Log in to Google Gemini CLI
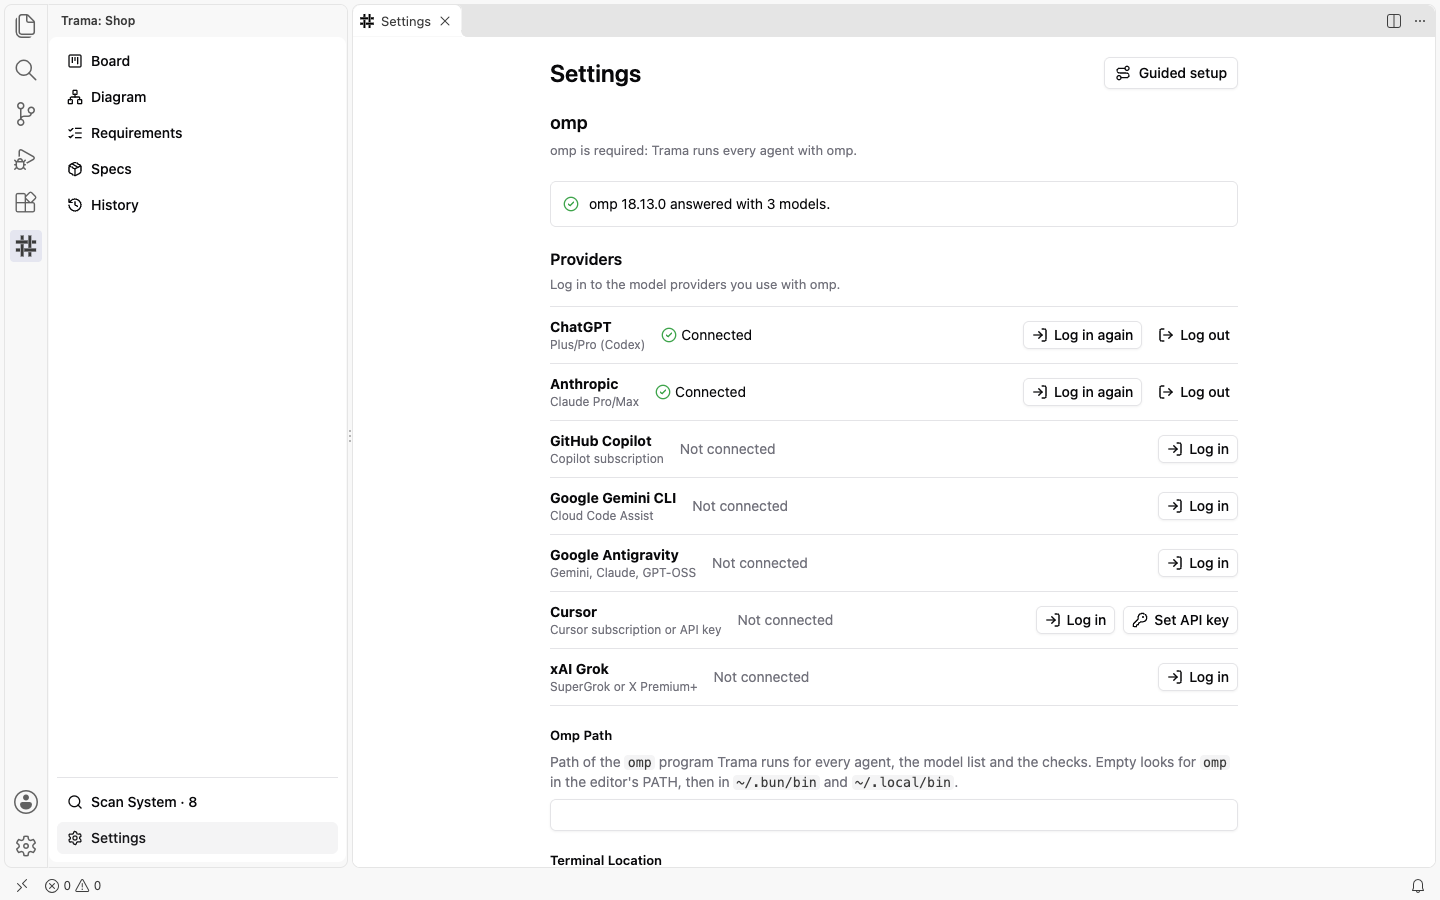This screenshot has height=900, width=1440. tap(1198, 506)
